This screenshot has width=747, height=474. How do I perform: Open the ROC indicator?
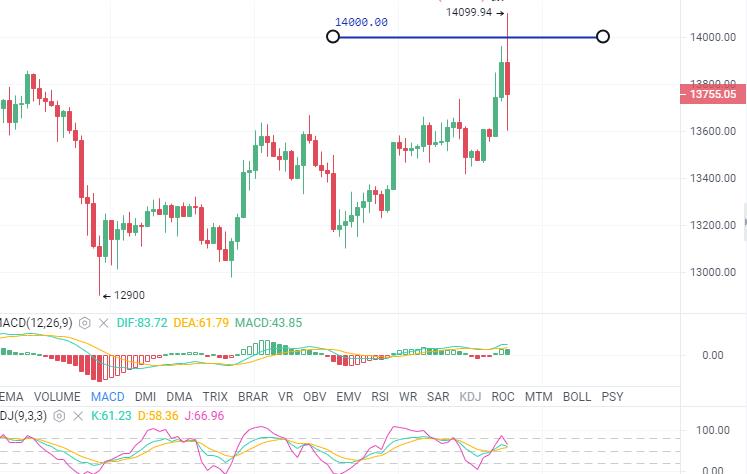pos(503,397)
